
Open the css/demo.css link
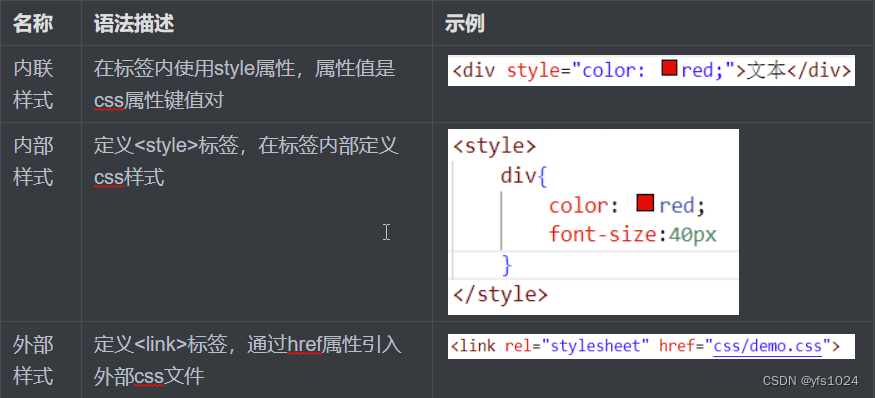[768, 346]
